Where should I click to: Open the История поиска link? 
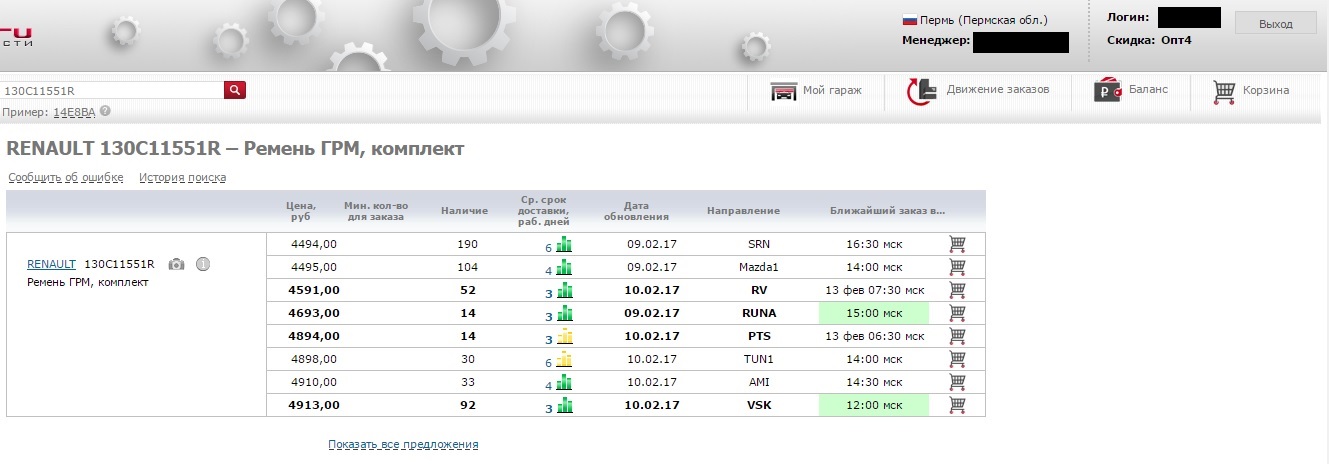pyautogui.click(x=183, y=178)
